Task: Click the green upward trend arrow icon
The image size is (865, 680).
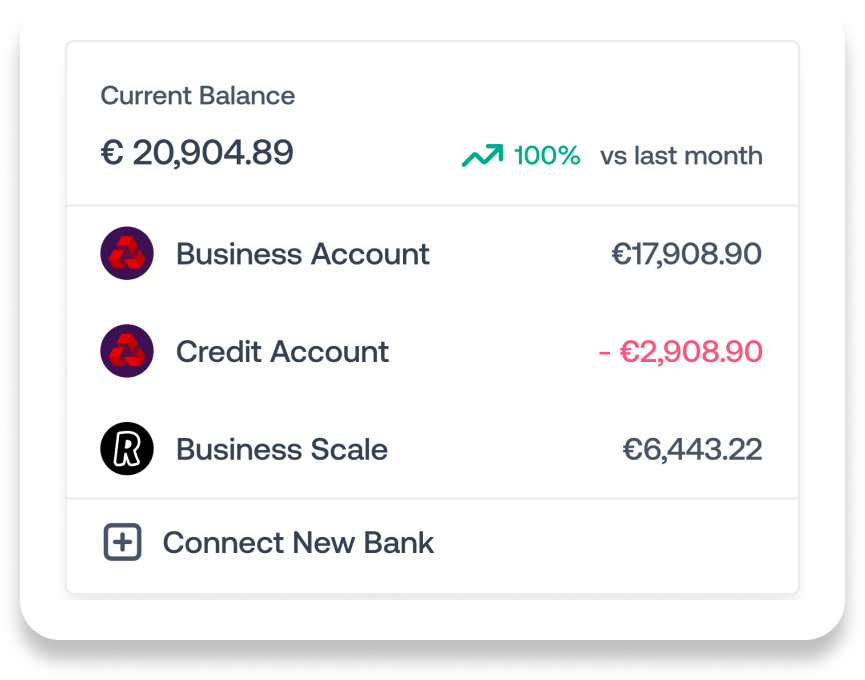Action: click(481, 156)
